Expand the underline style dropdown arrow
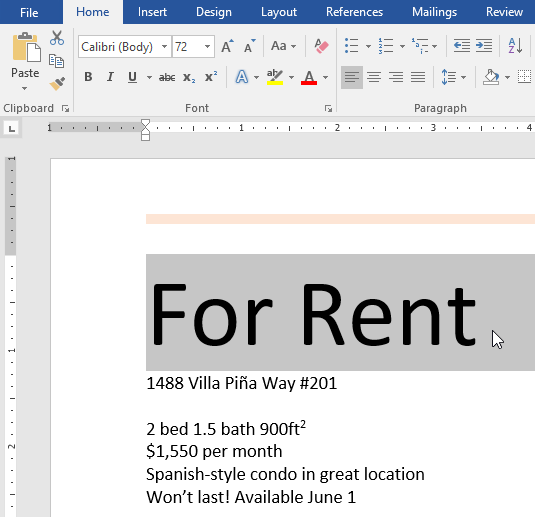Viewport: 535px width, 517px height. (x=149, y=77)
